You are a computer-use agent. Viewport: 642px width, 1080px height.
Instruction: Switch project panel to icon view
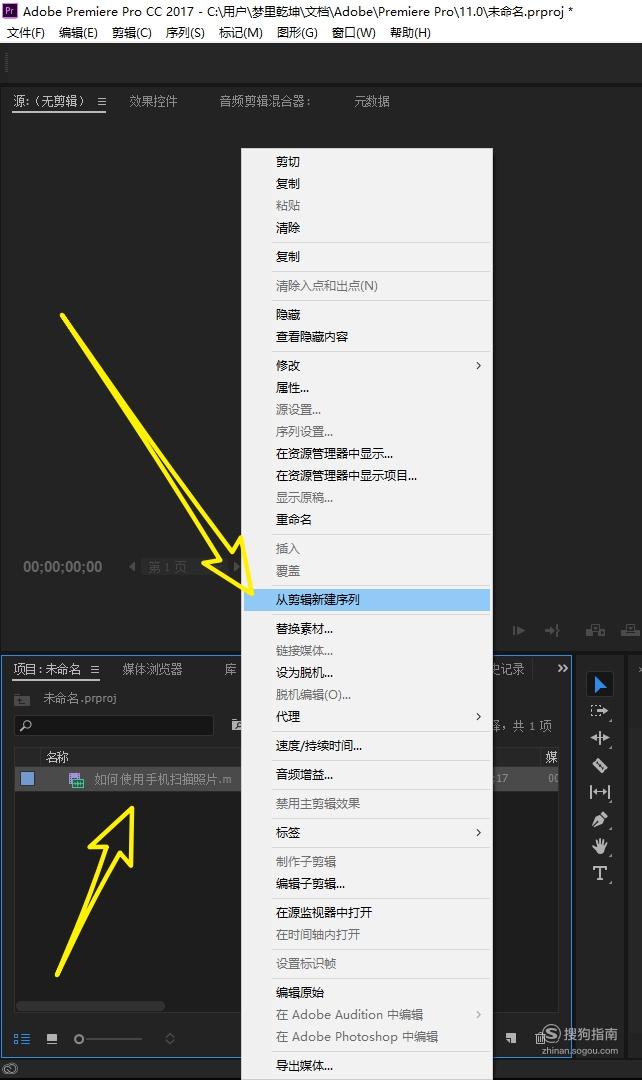click(52, 1039)
